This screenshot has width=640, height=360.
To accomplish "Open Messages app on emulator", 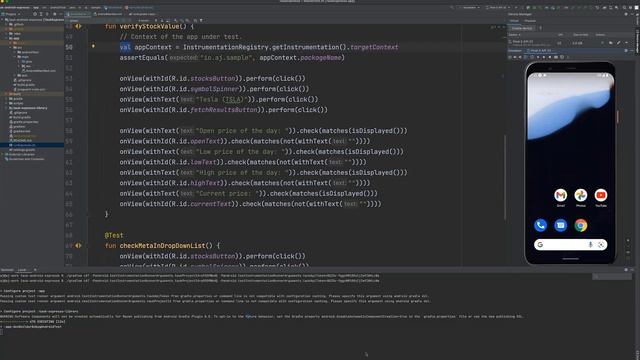I will [560, 225].
